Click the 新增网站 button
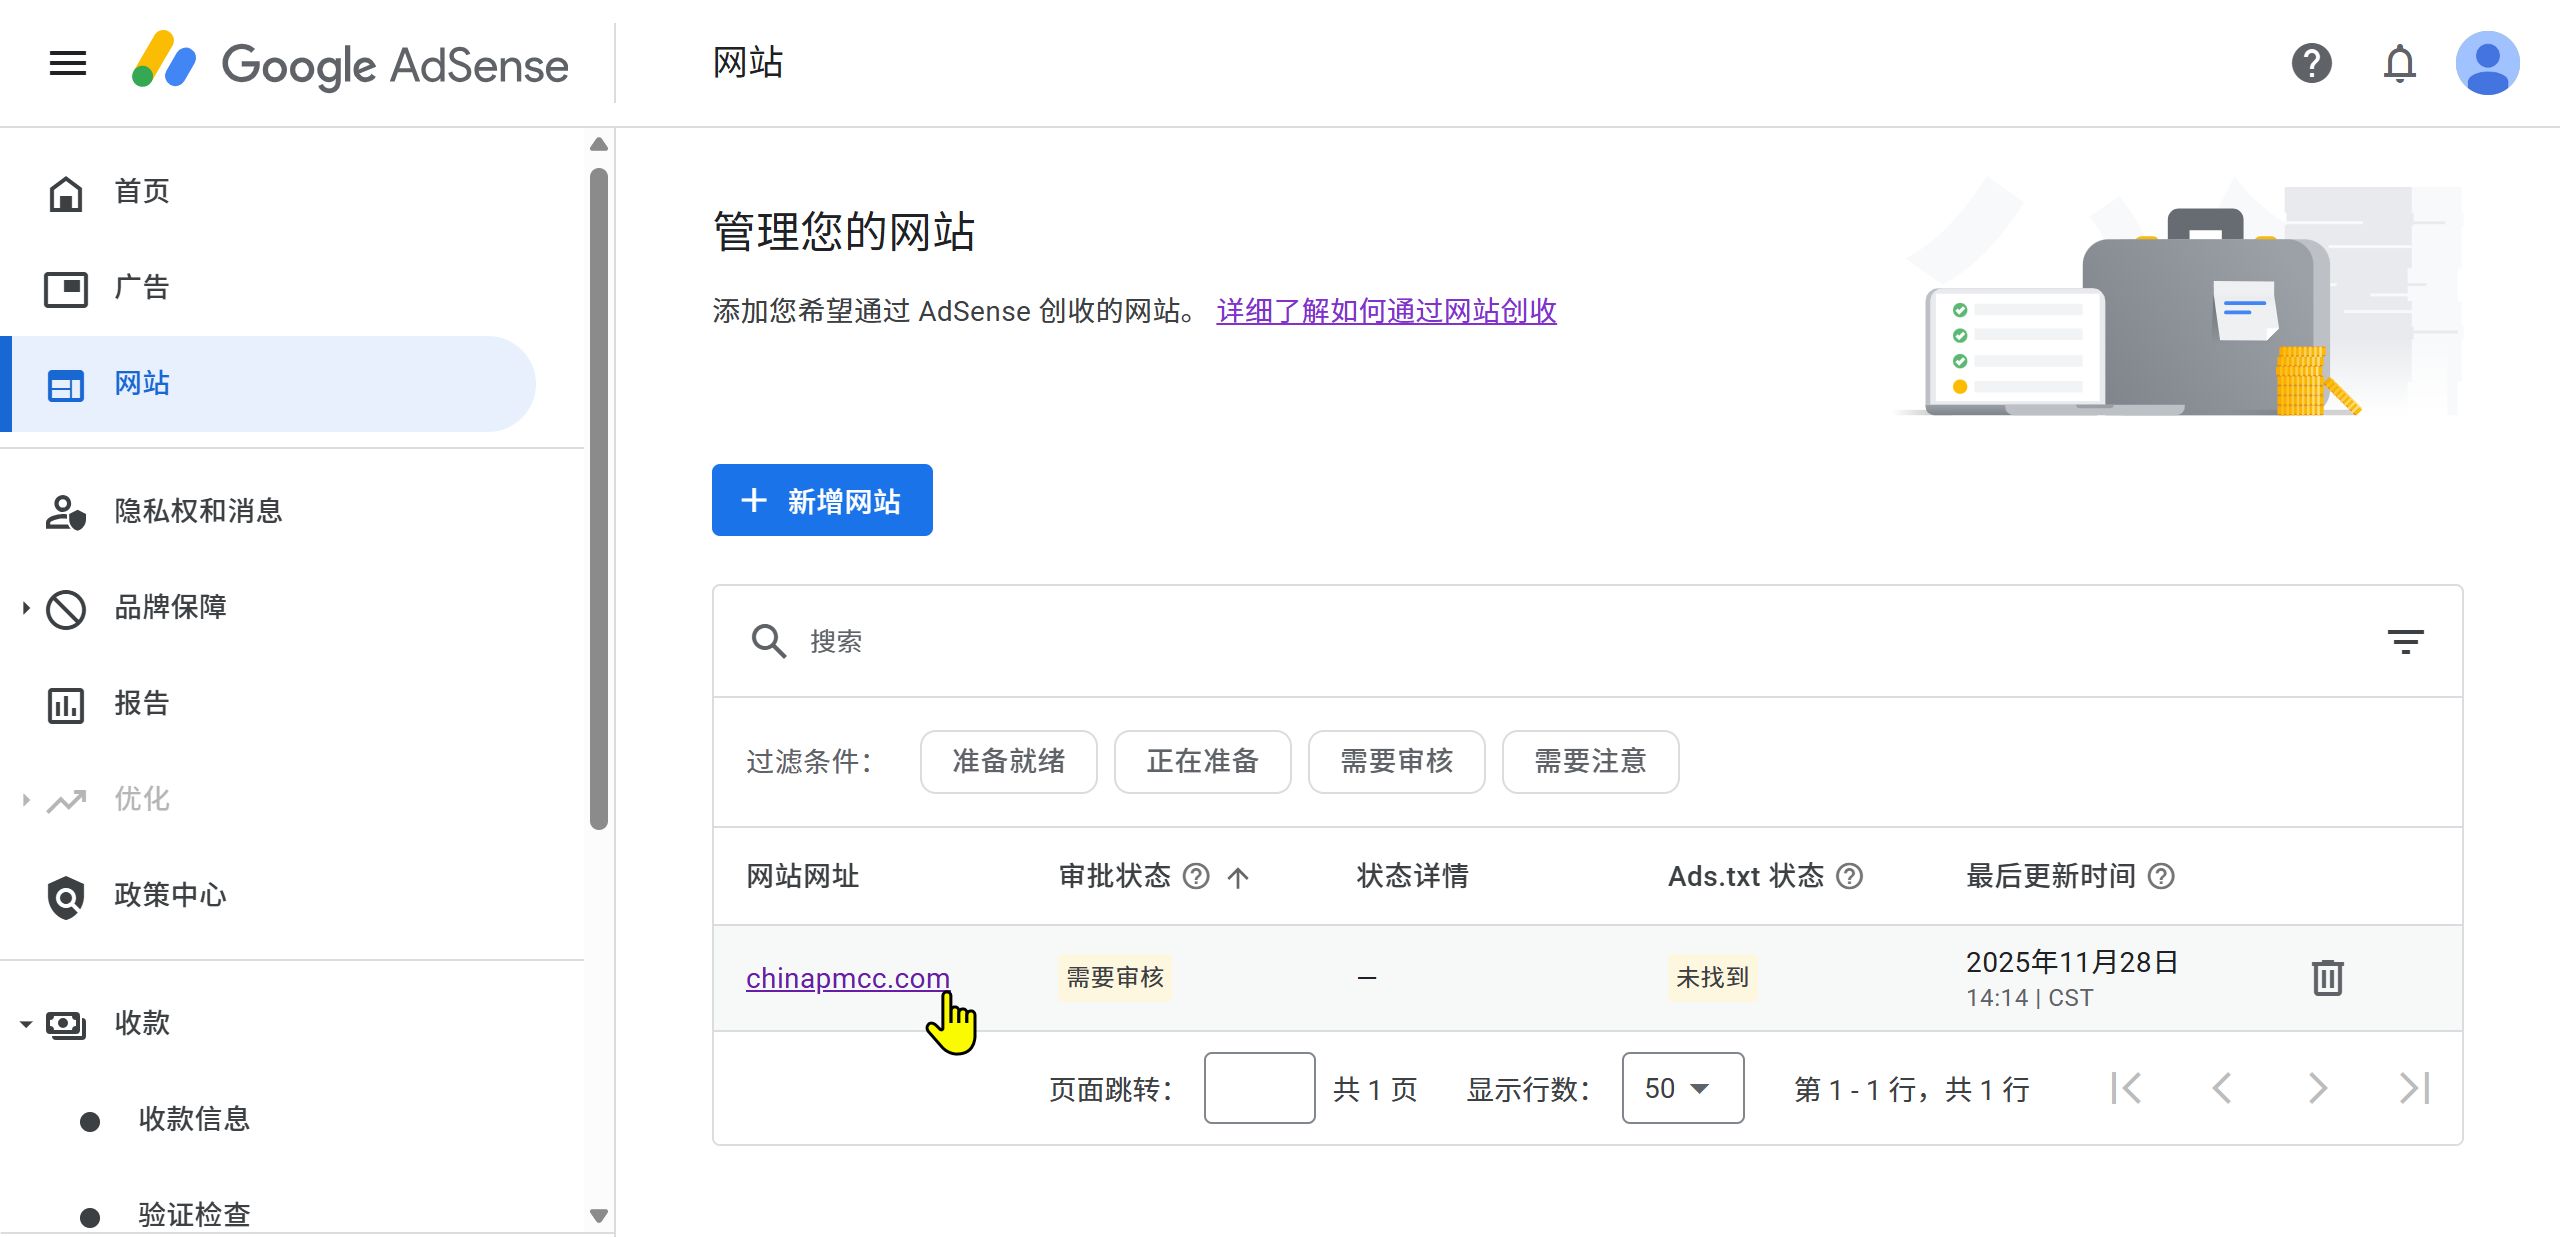 coord(822,500)
